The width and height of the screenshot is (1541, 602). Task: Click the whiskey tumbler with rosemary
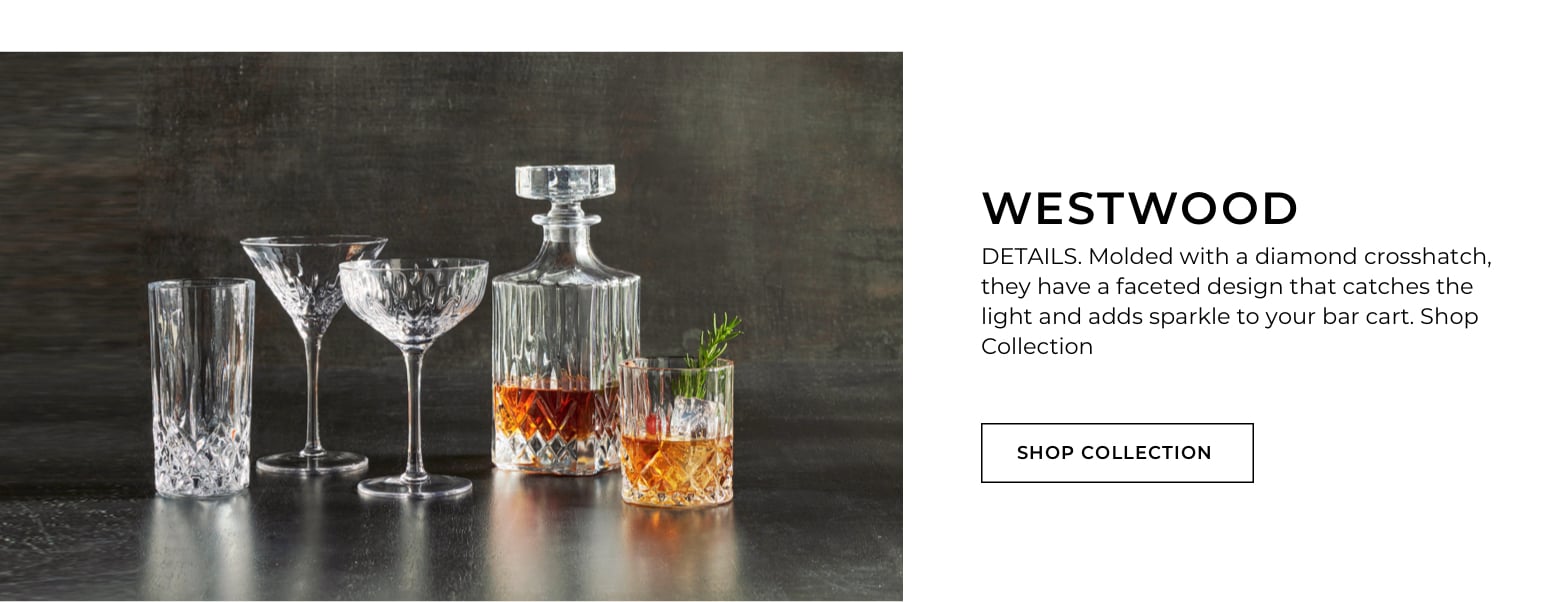coord(677,432)
